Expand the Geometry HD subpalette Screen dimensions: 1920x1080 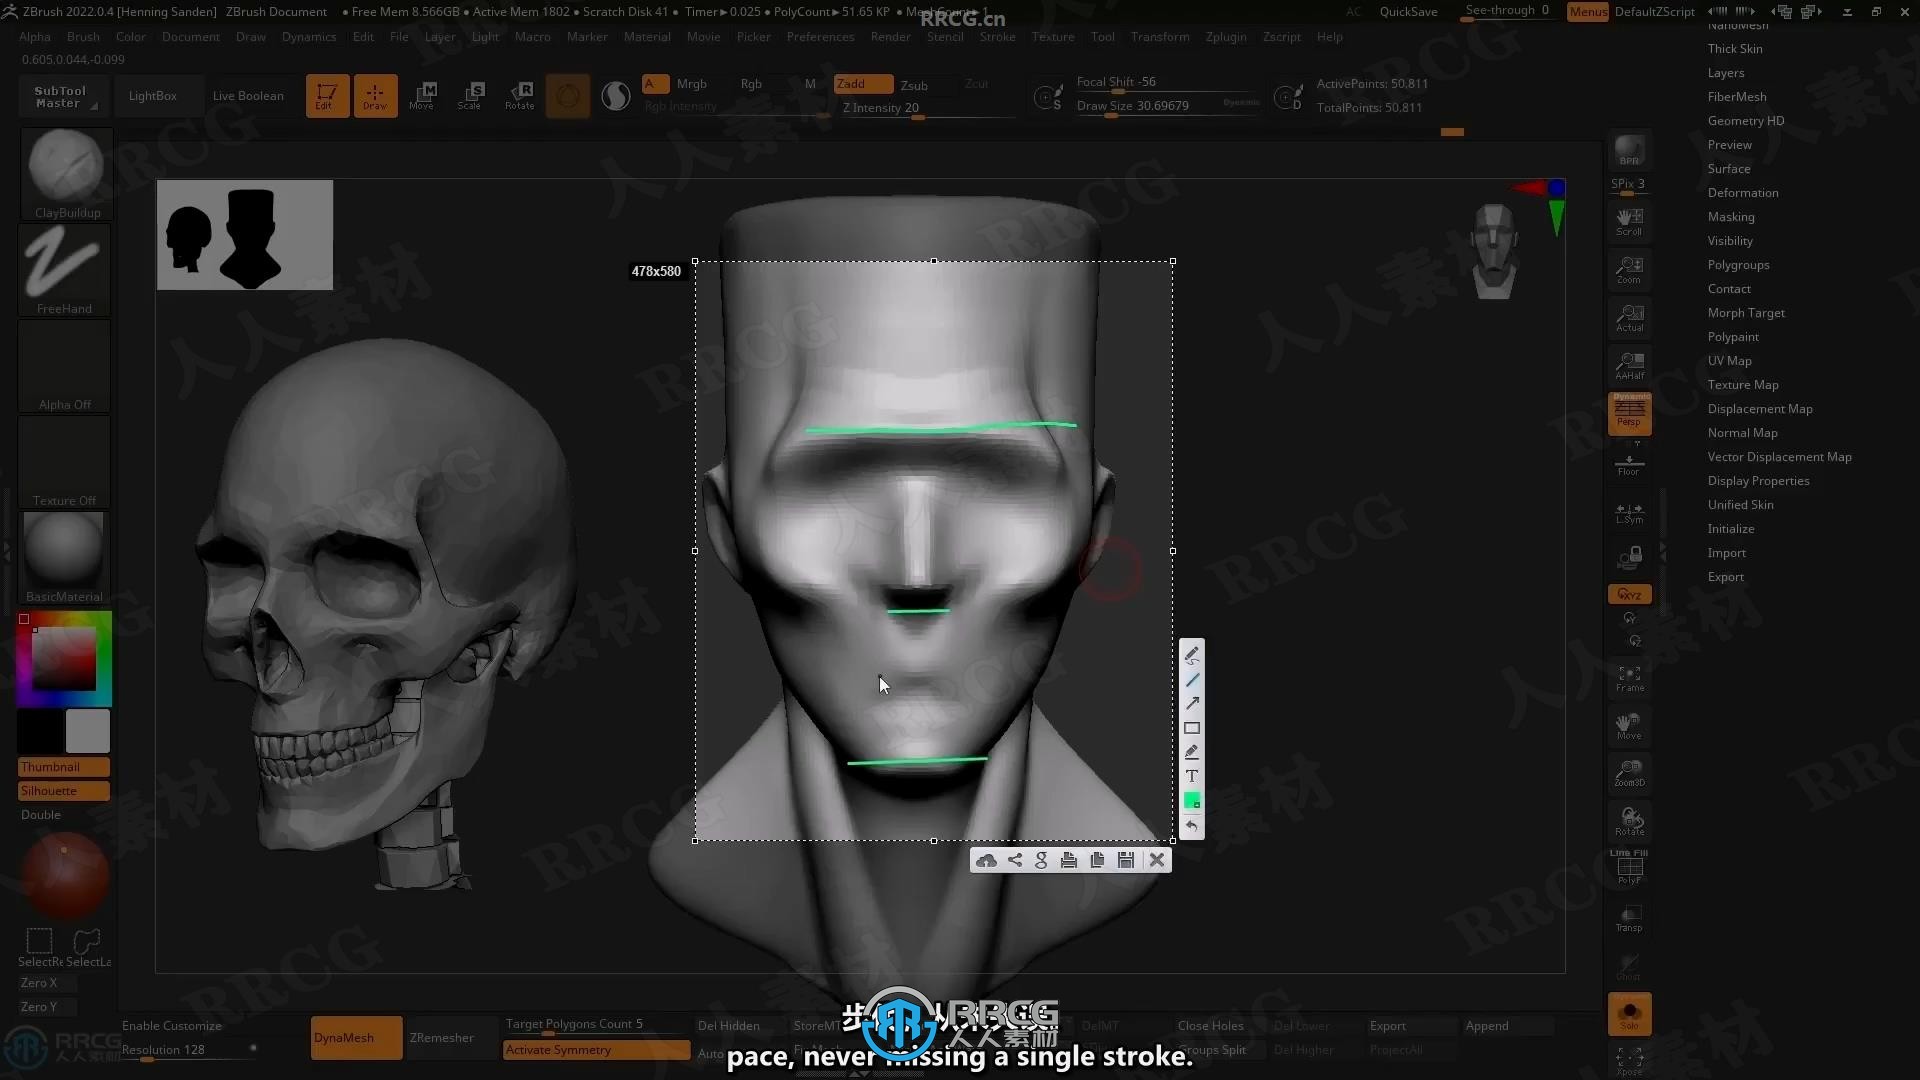[x=1746, y=121]
